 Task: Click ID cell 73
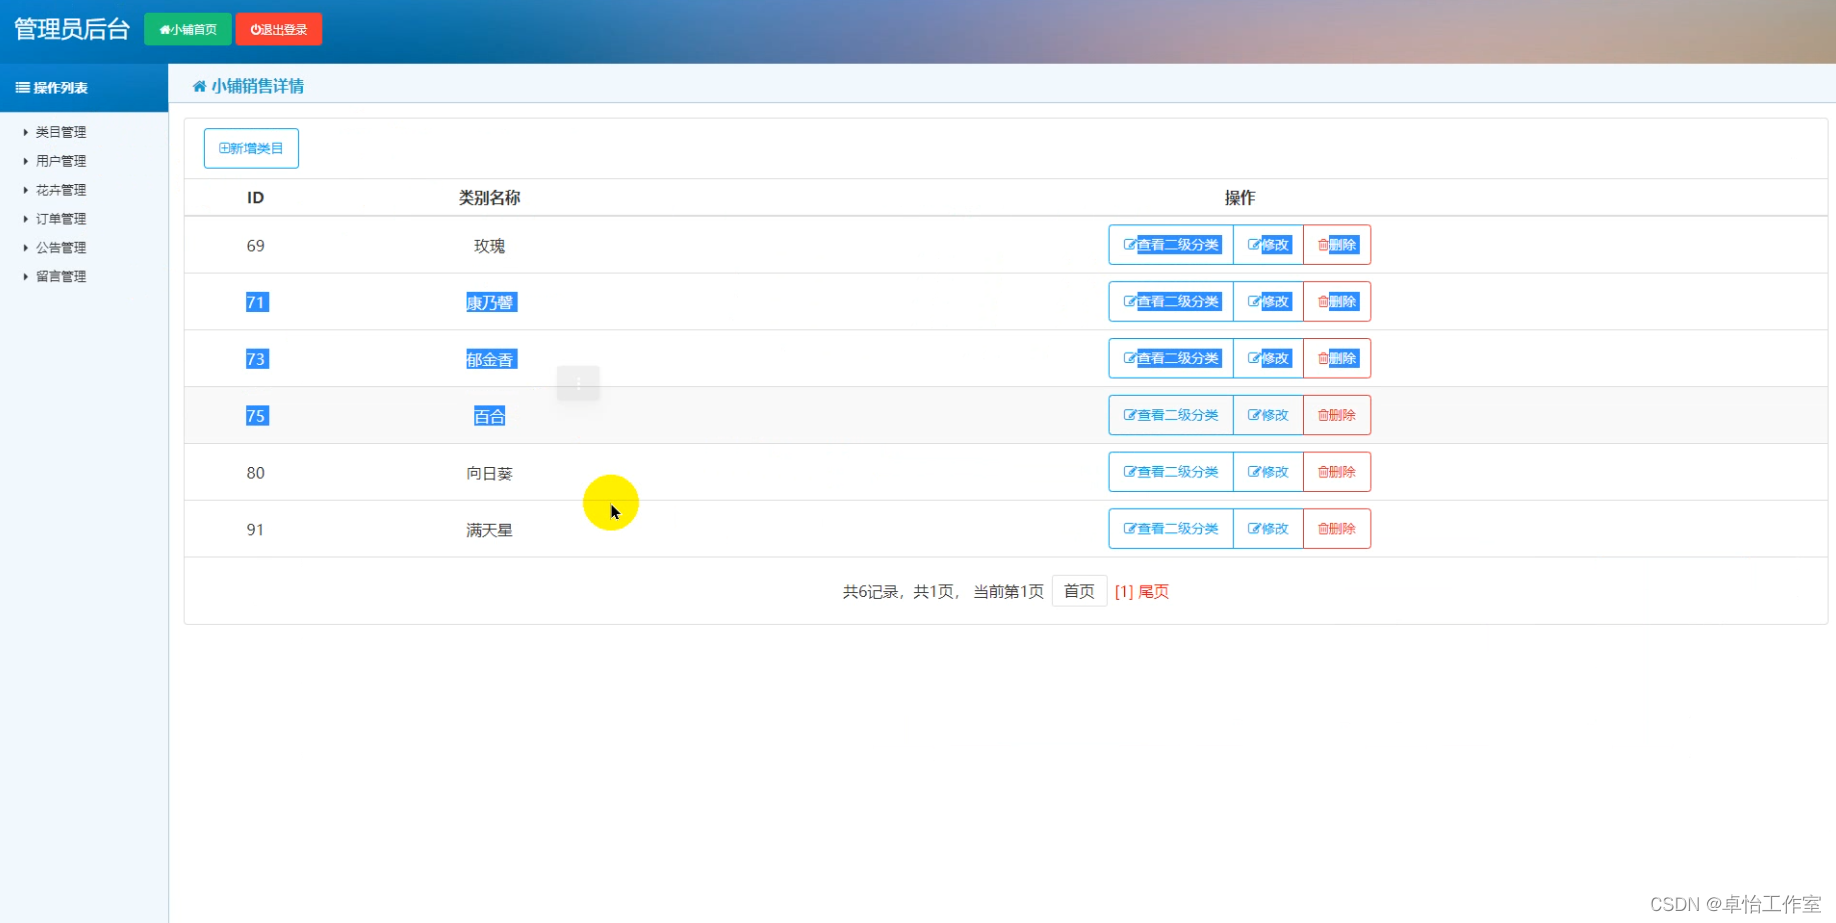(256, 359)
